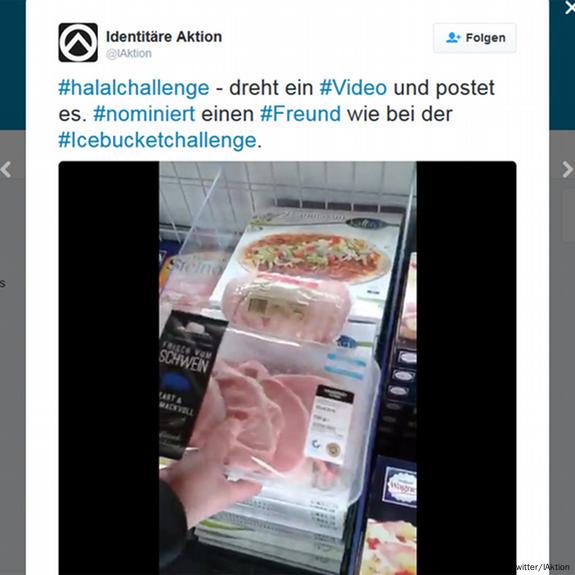Open the #nominiert hashtag

(x=144, y=114)
